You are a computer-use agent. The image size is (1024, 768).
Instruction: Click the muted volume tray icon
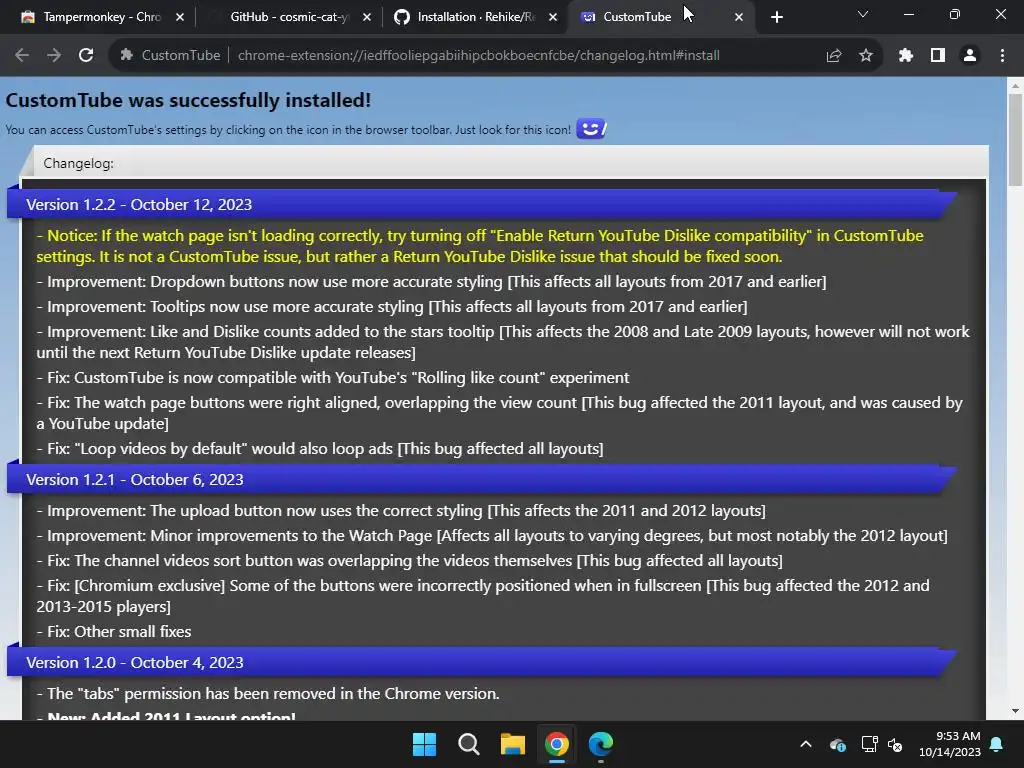pyautogui.click(x=895, y=744)
